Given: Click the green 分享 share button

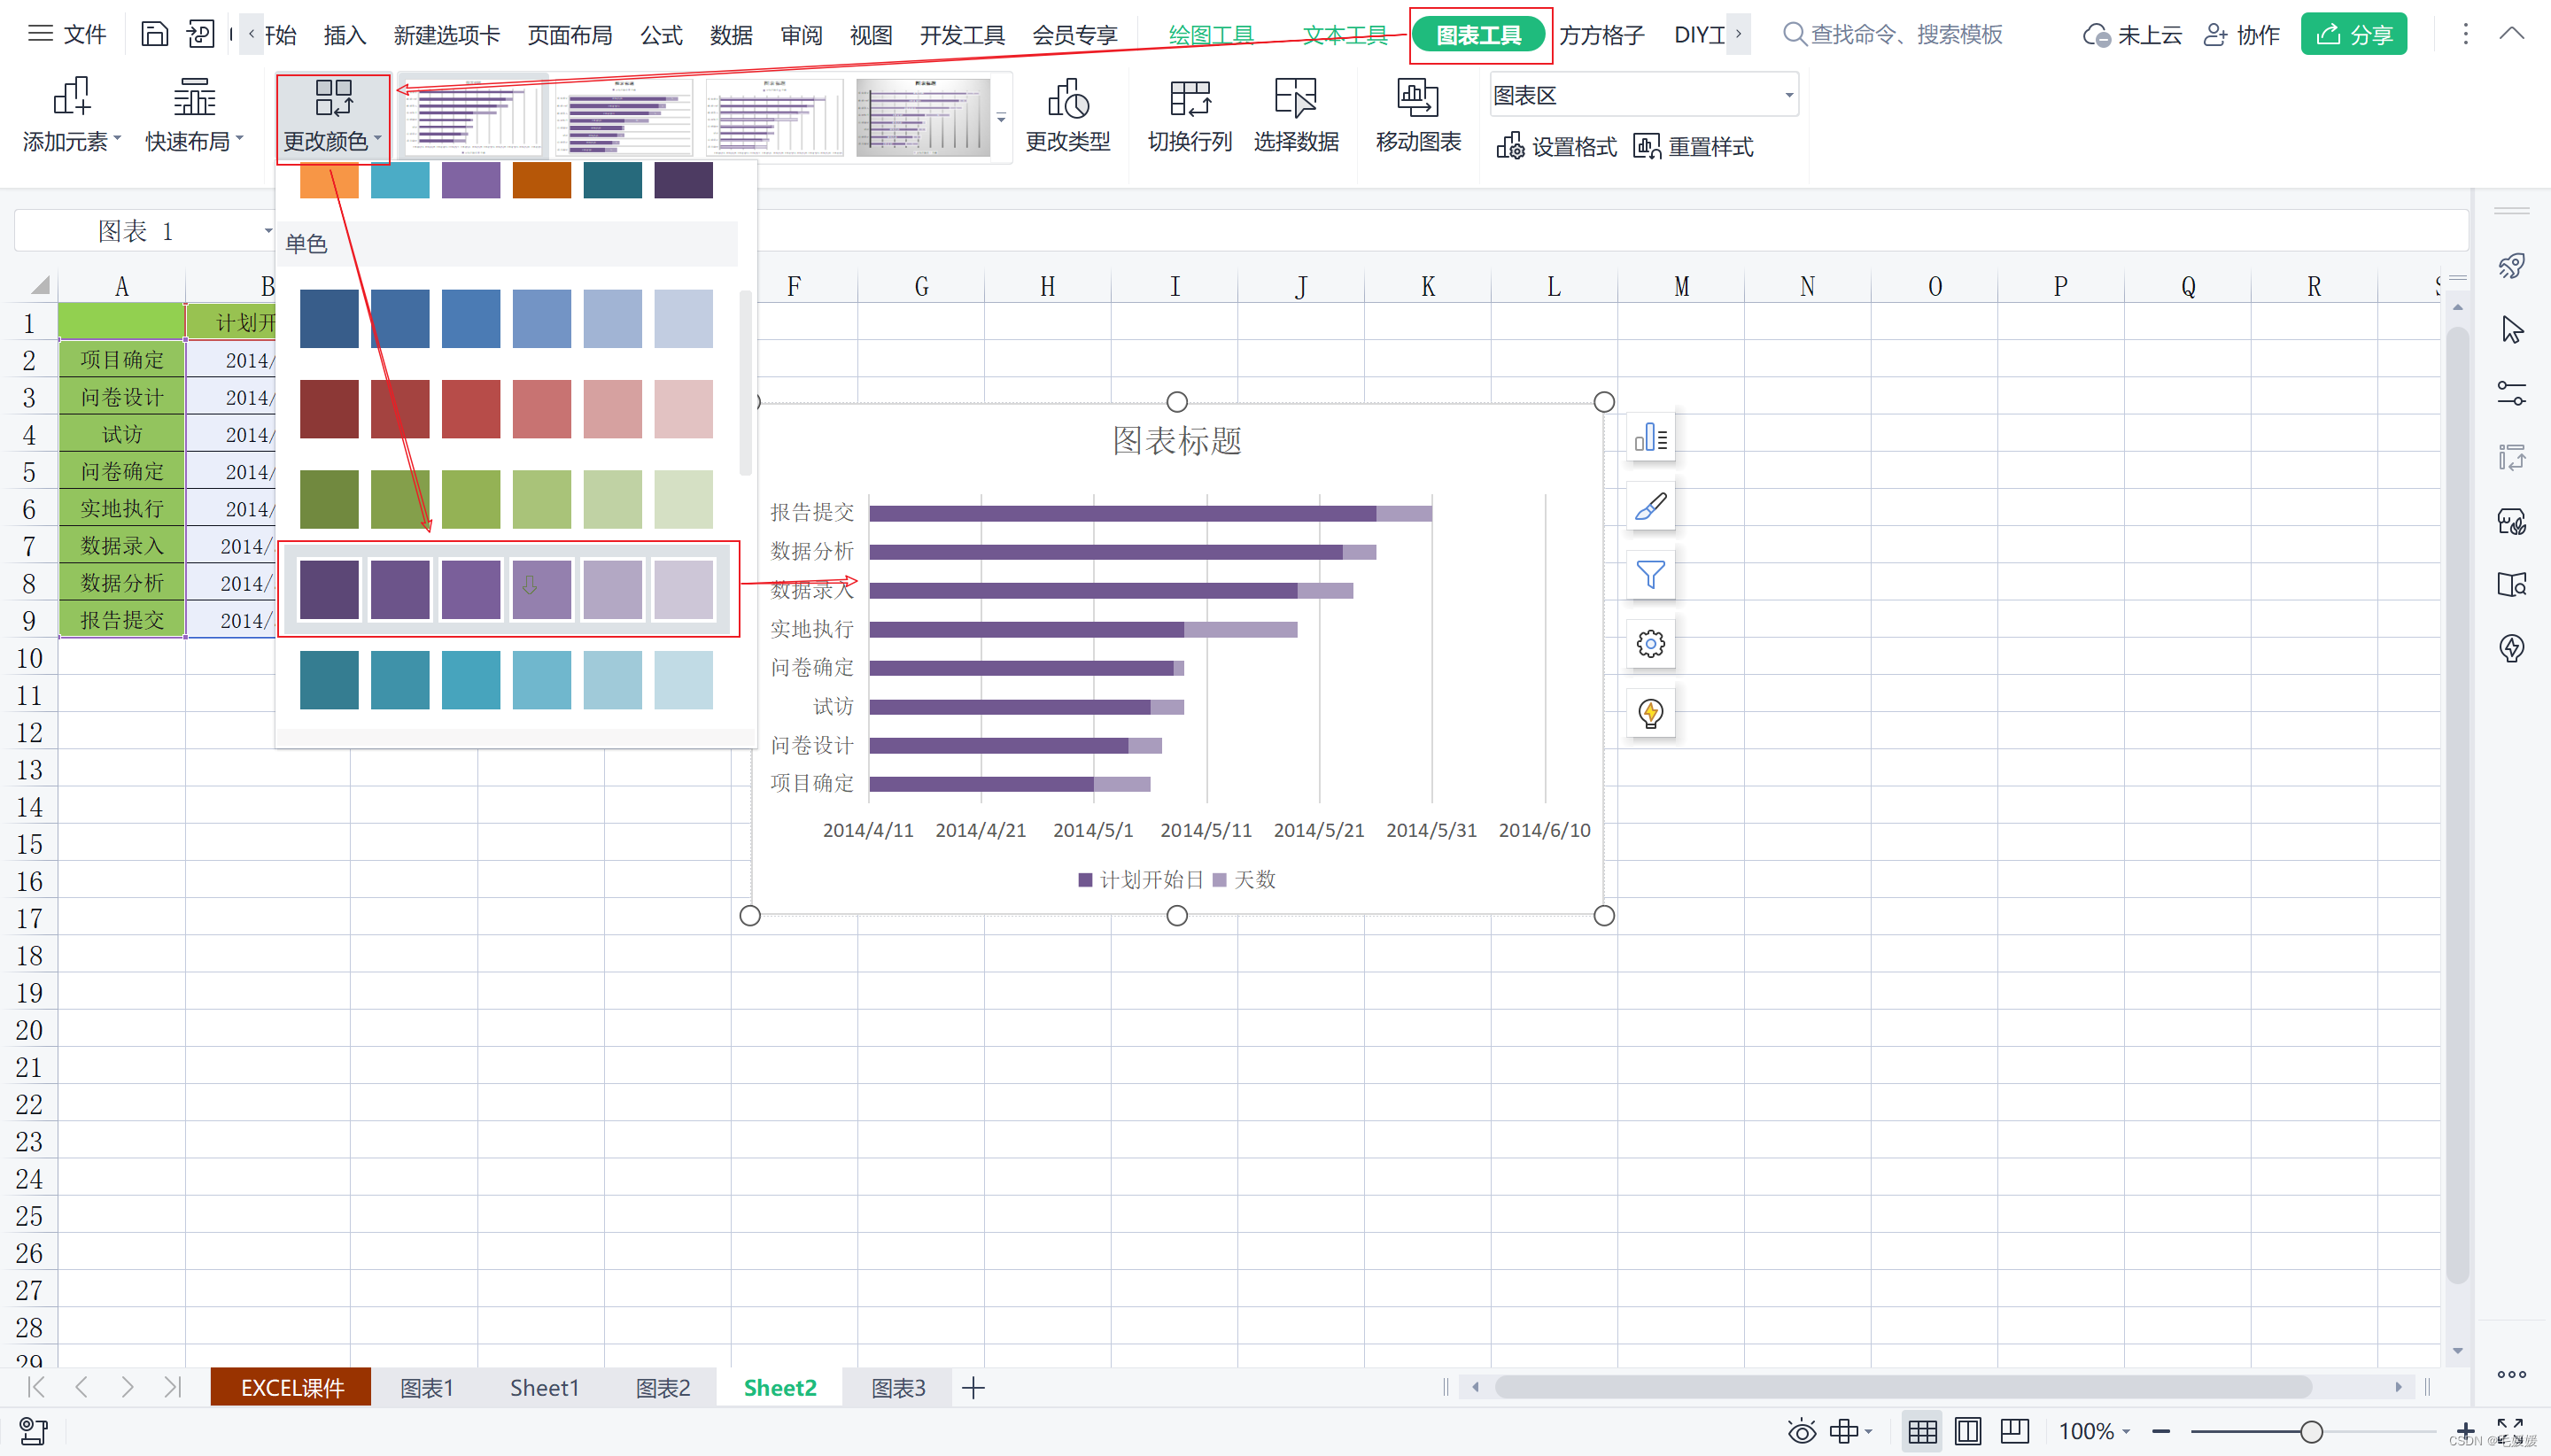Looking at the screenshot, I should 2353,35.
